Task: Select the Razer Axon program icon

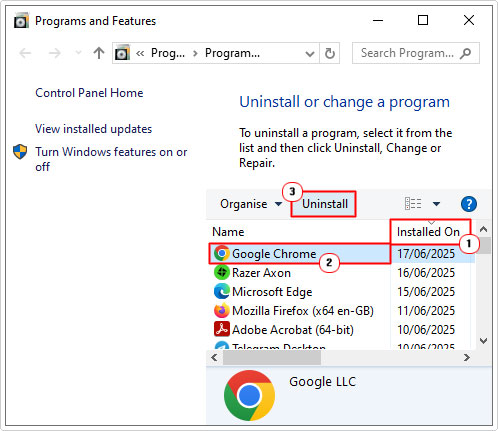Action: (x=221, y=273)
